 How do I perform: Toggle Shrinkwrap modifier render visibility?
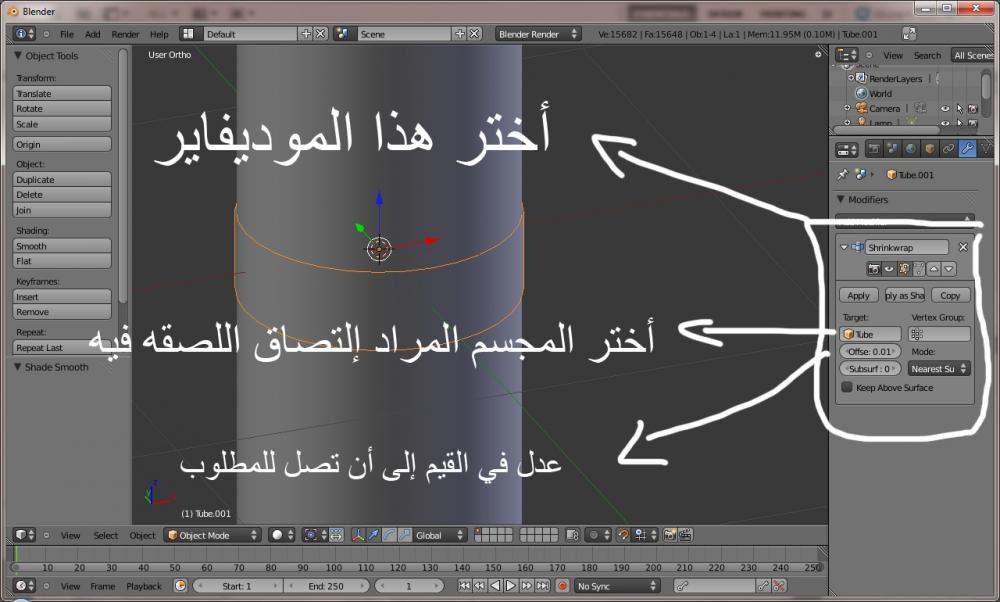click(x=874, y=269)
